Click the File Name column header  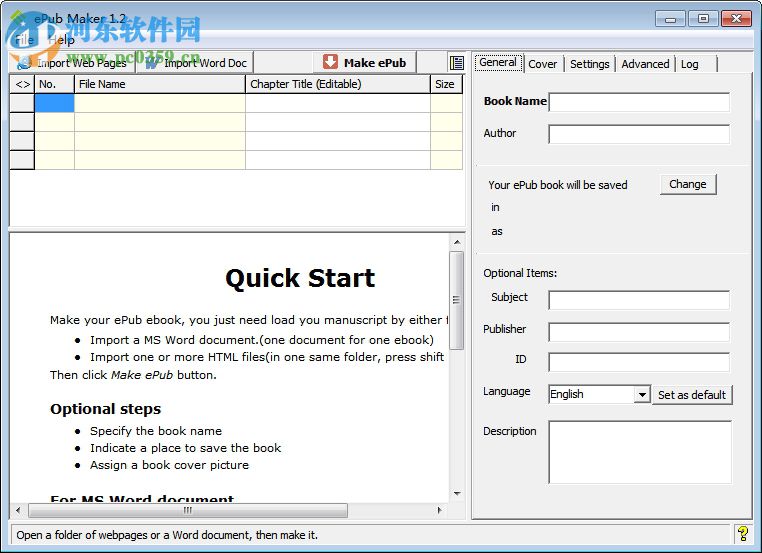point(159,84)
